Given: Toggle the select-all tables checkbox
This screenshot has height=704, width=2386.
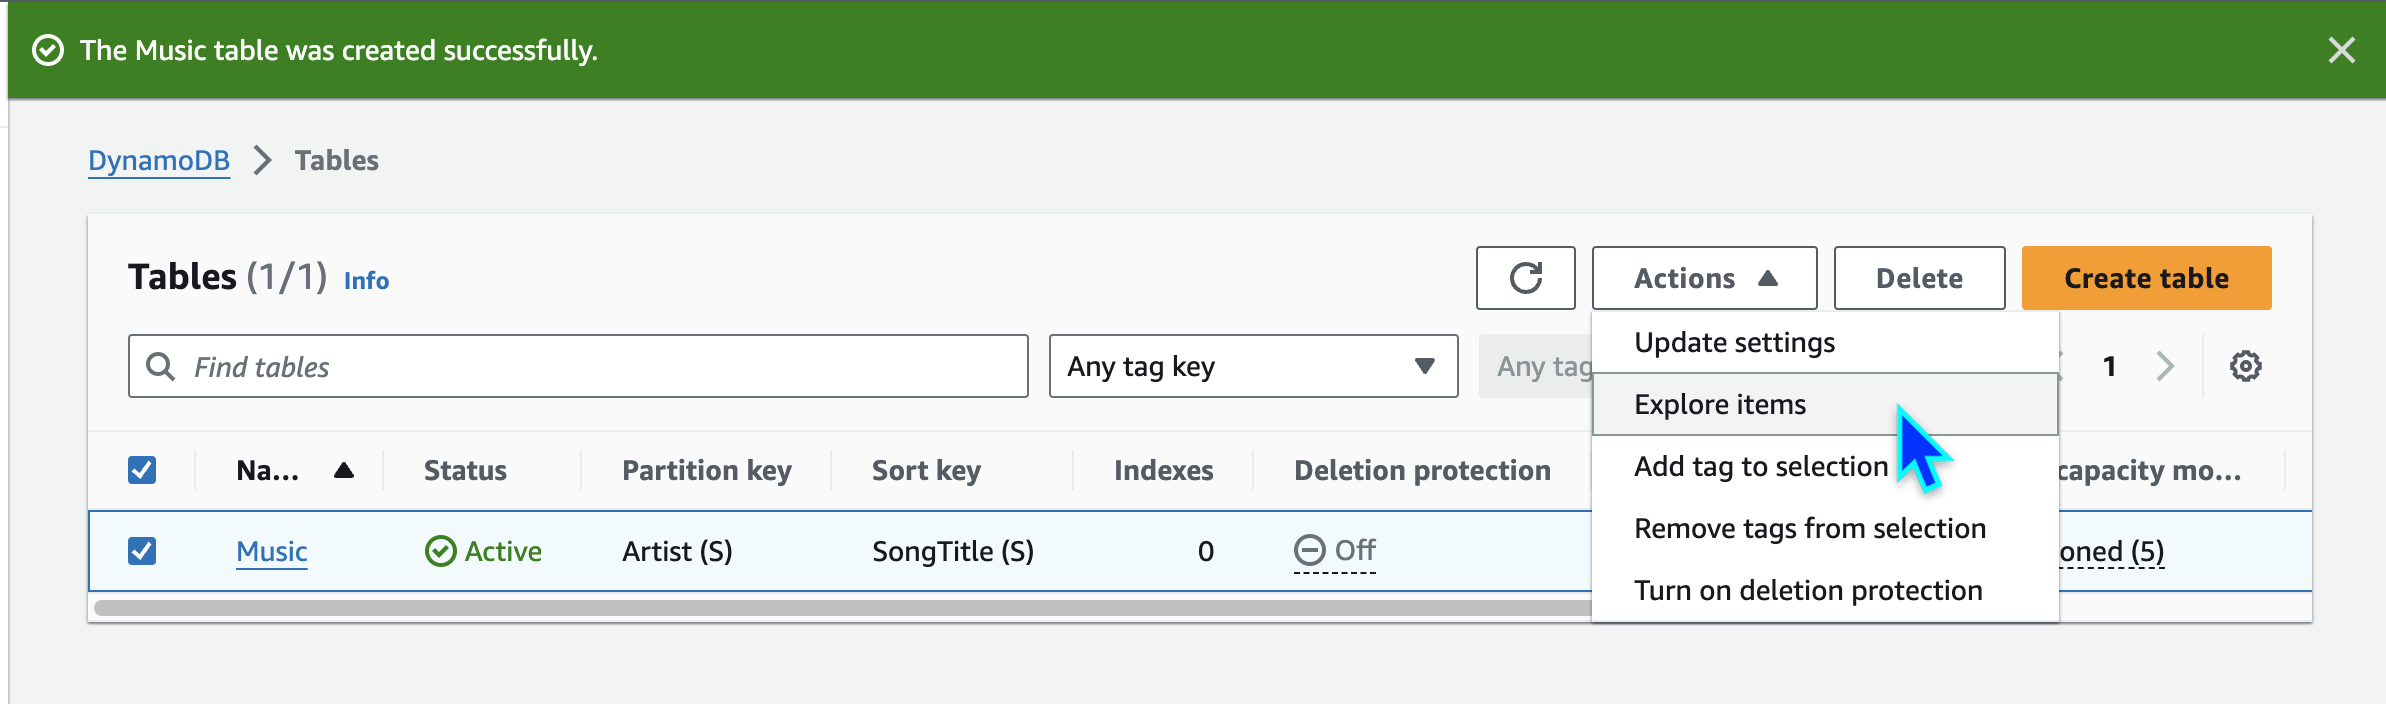Looking at the screenshot, I should [x=142, y=470].
